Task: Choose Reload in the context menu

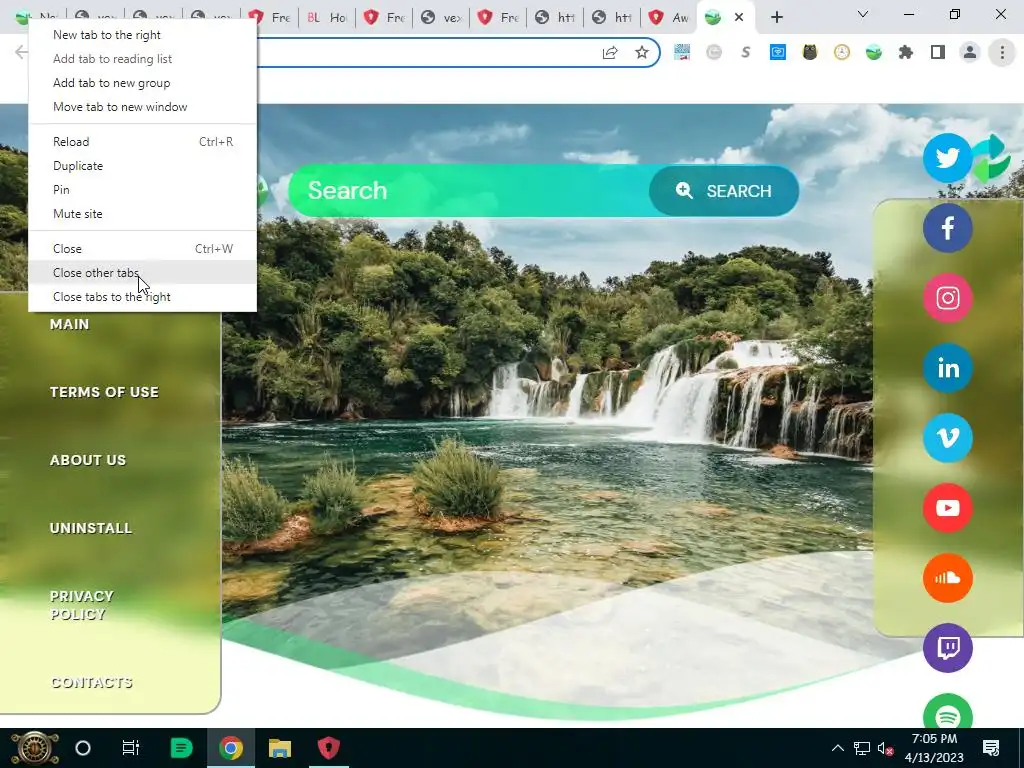Action: point(142,142)
